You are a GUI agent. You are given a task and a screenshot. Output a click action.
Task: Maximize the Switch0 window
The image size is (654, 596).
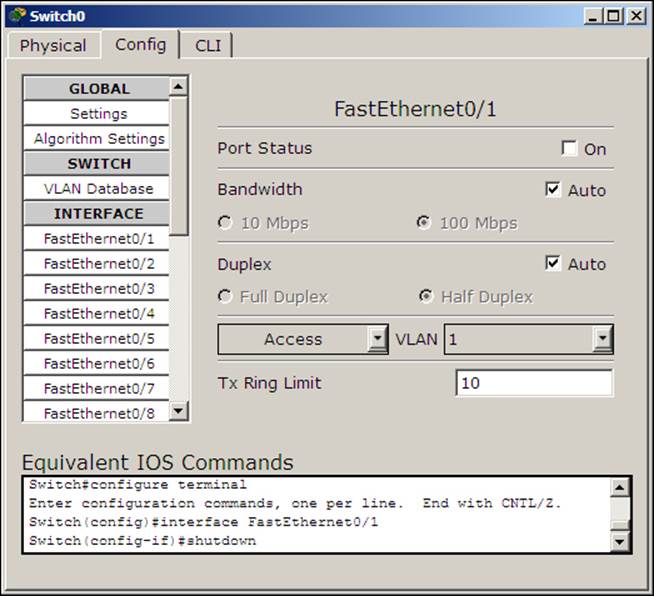614,16
